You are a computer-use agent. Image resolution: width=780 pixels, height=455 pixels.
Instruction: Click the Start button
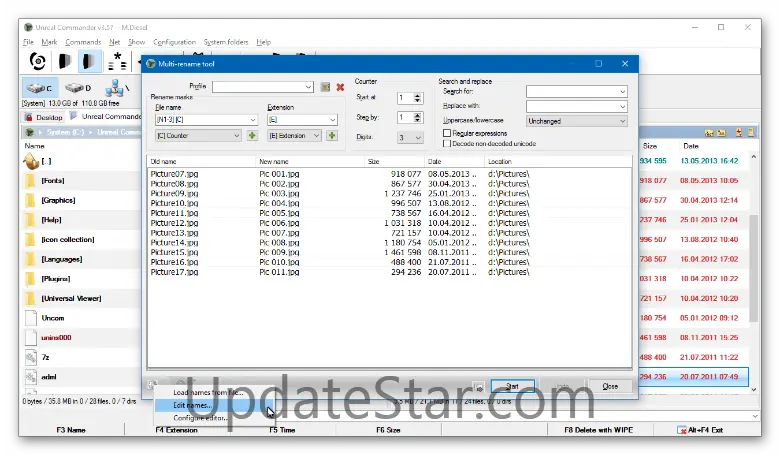point(512,386)
